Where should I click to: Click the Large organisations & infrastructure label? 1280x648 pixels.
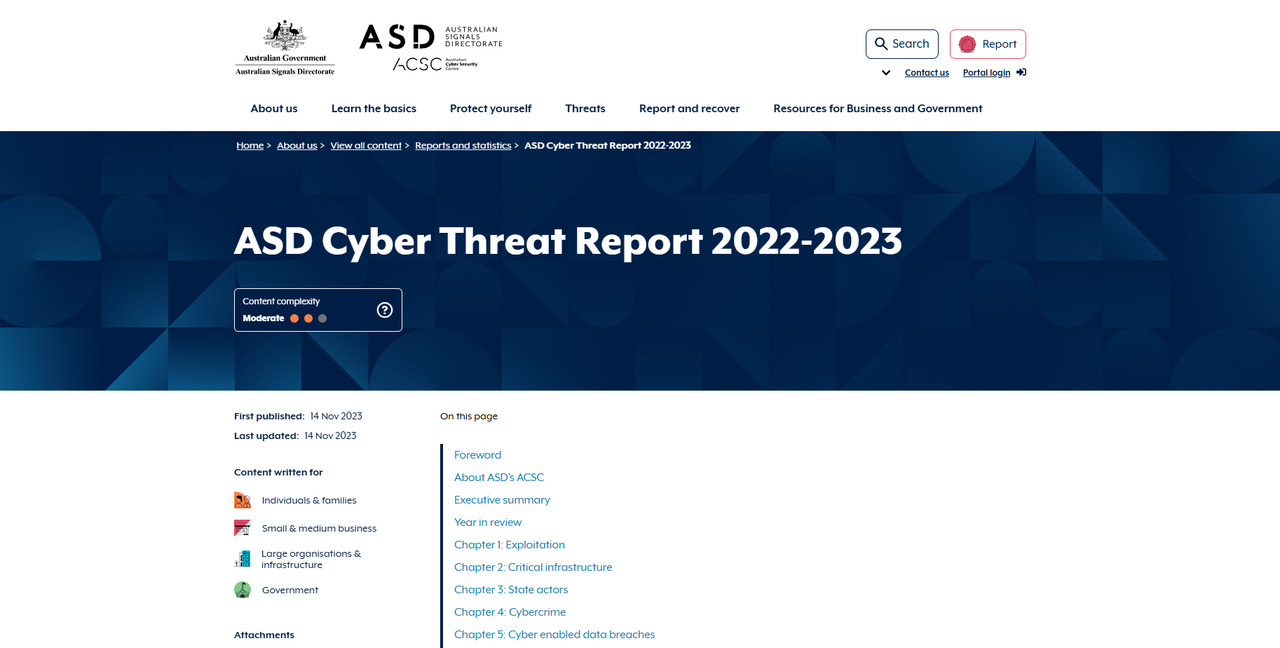pos(311,559)
